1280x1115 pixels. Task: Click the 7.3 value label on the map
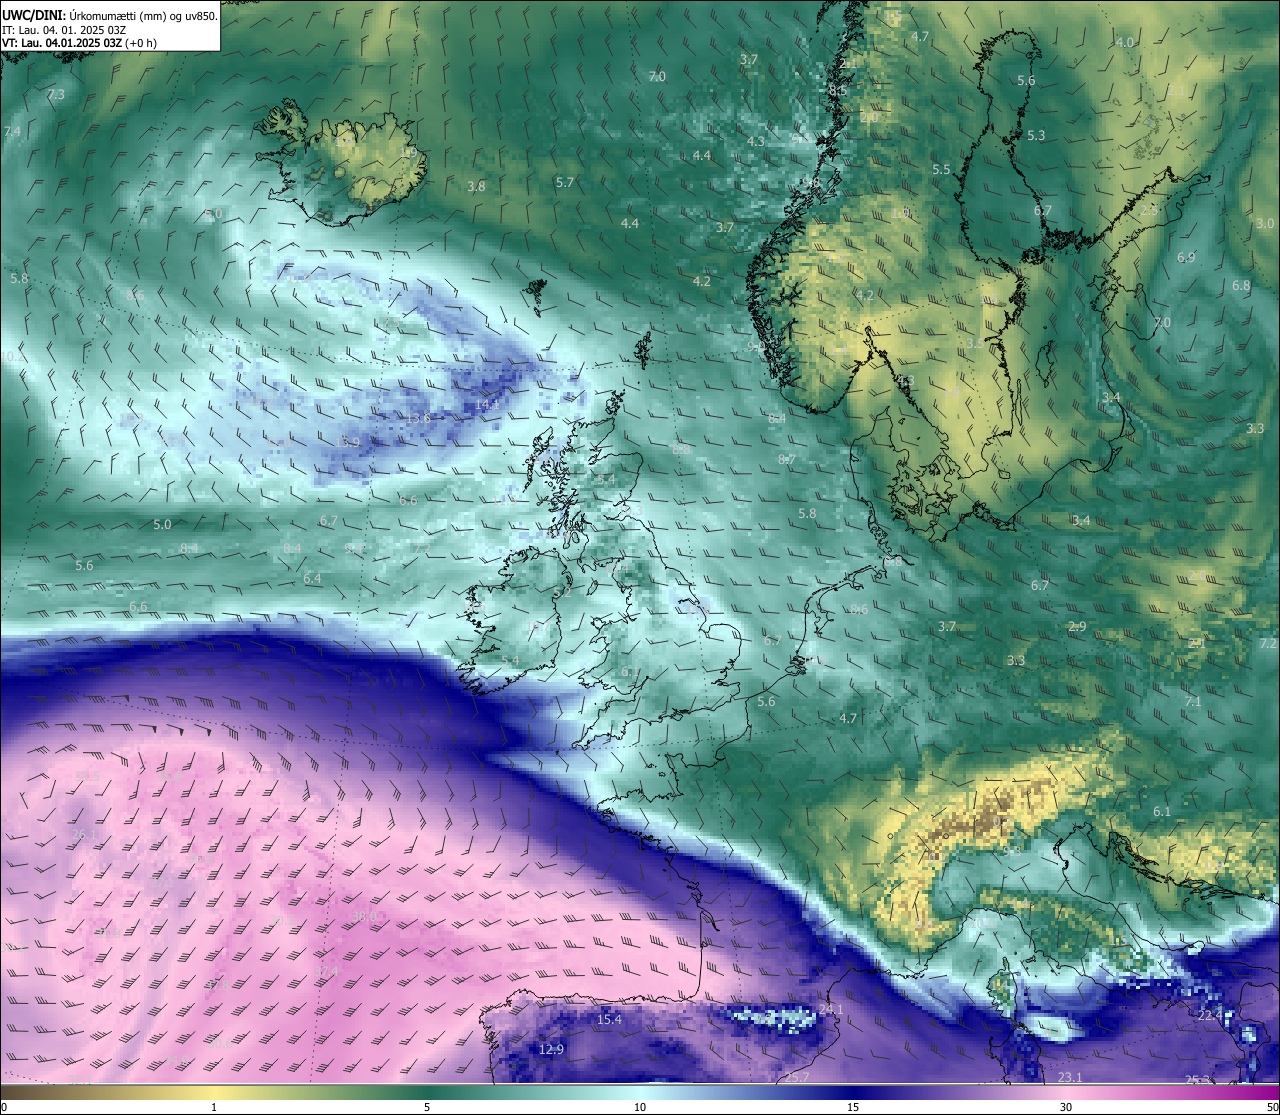(56, 94)
